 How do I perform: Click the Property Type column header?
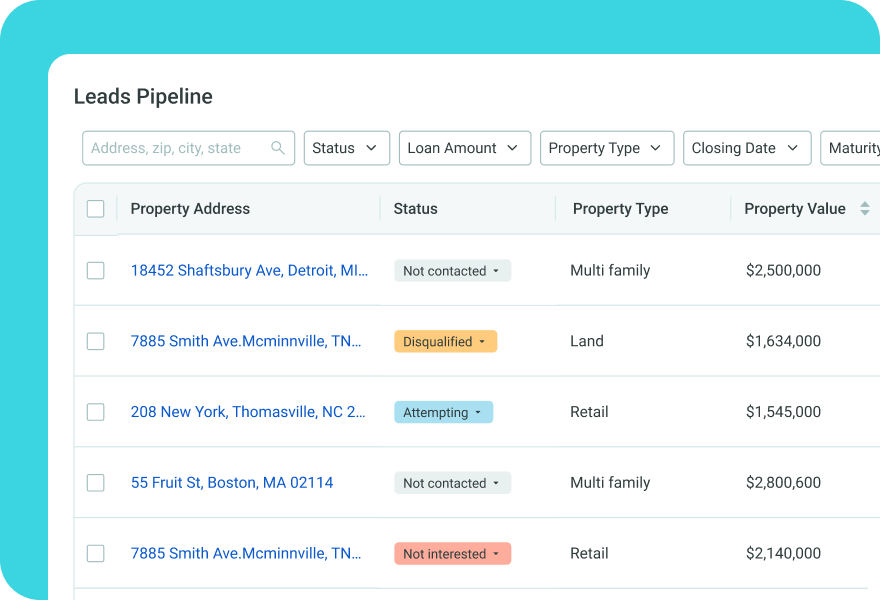click(620, 209)
